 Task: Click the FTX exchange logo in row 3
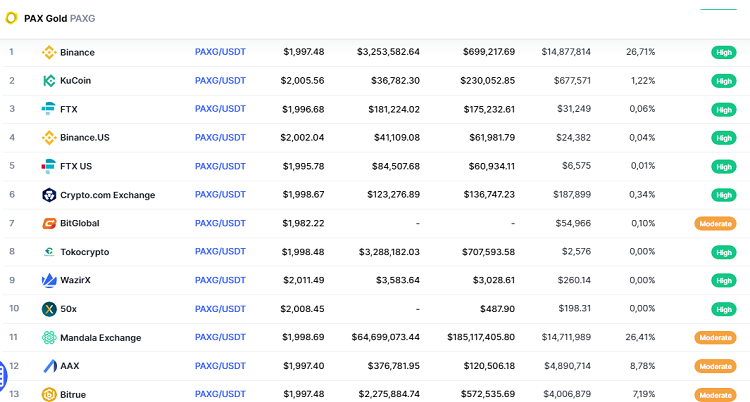(x=49, y=109)
